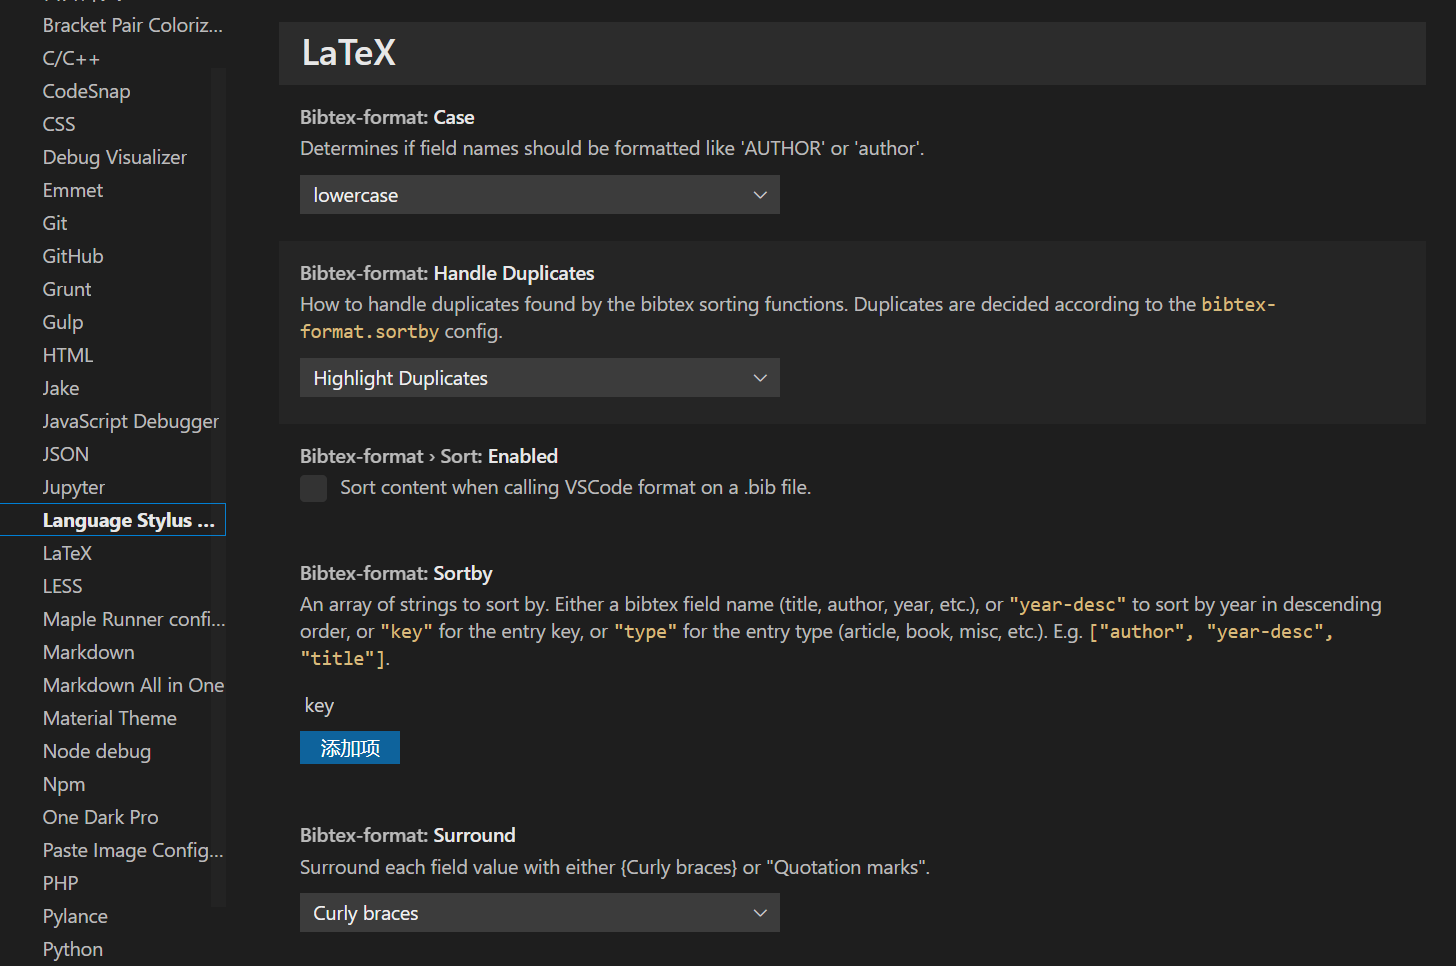Open One Dark Pro settings
Screen dimensions: 1456x966
pyautogui.click(x=101, y=817)
